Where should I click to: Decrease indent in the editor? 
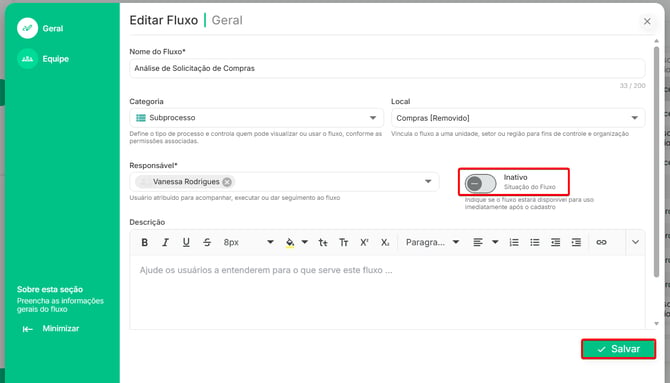[x=555, y=242]
